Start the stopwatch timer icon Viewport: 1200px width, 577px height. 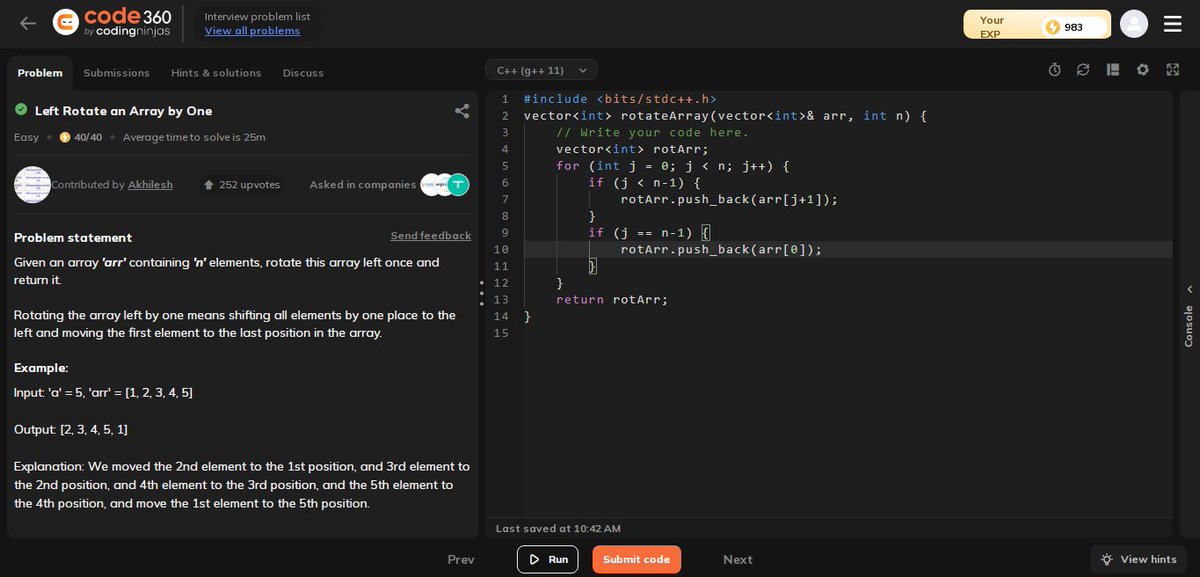click(1054, 70)
